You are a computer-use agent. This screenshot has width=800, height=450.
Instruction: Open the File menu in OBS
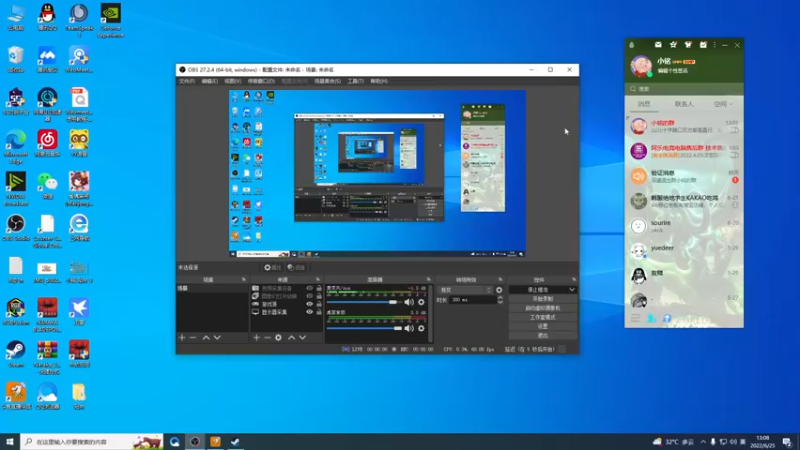pos(187,81)
